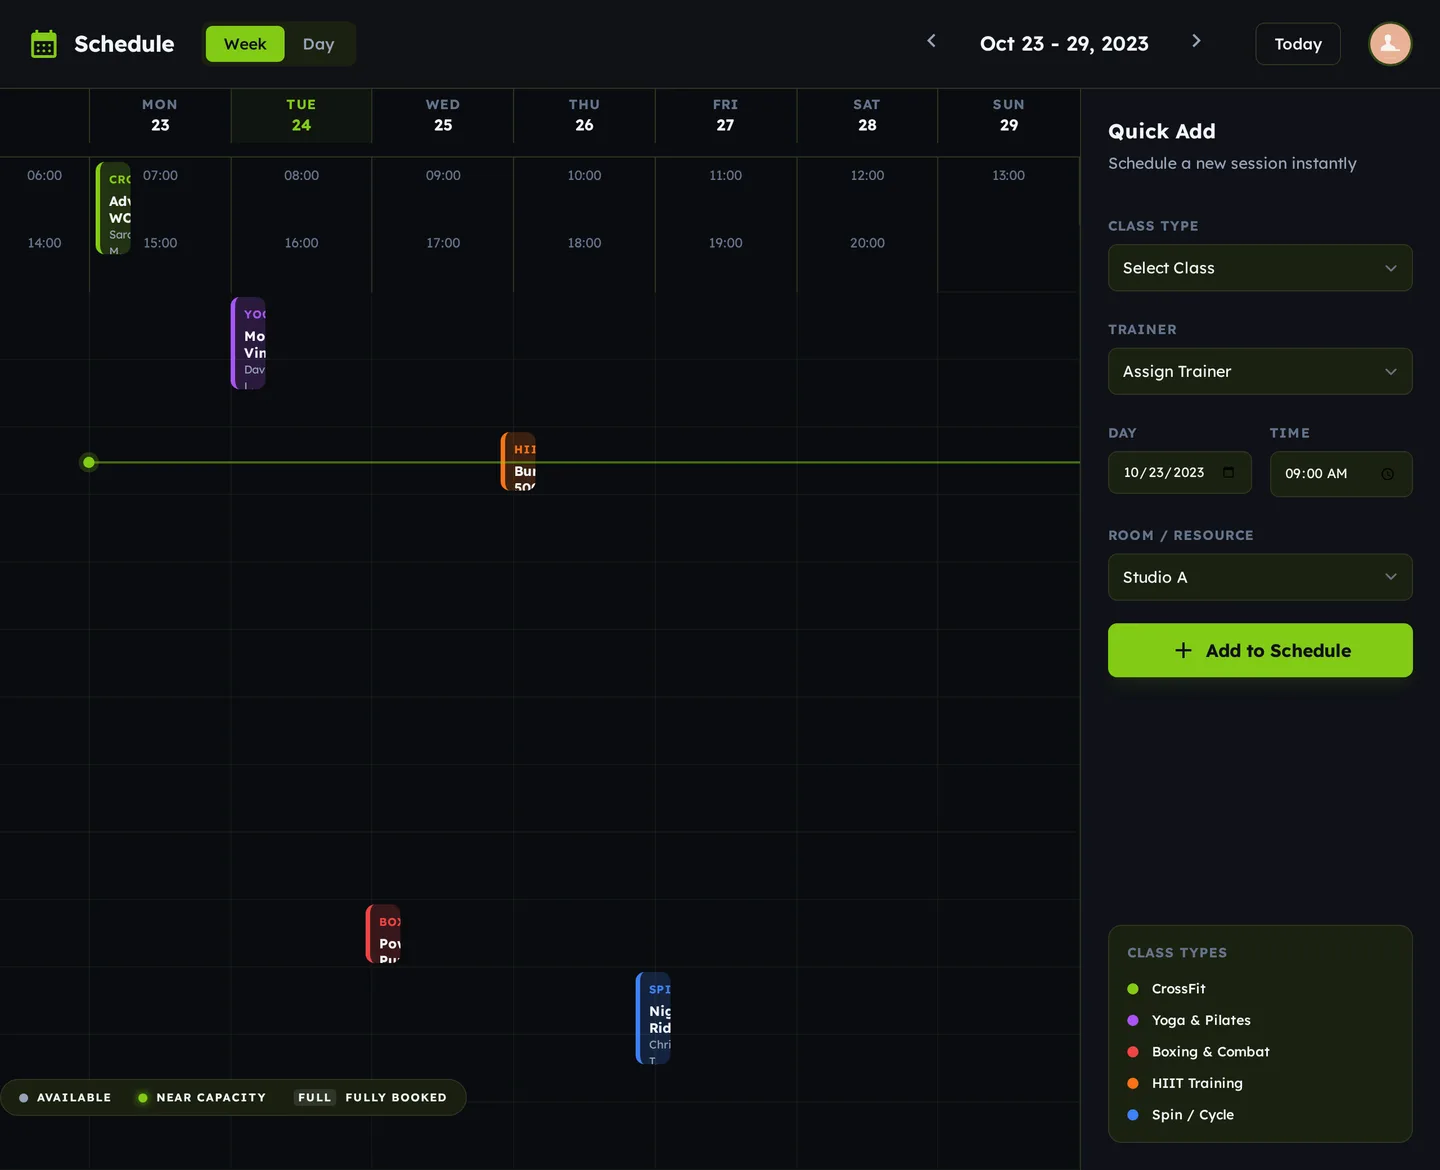The height and width of the screenshot is (1170, 1440).
Task: Click the Add to Schedule button
Action: click(x=1259, y=650)
